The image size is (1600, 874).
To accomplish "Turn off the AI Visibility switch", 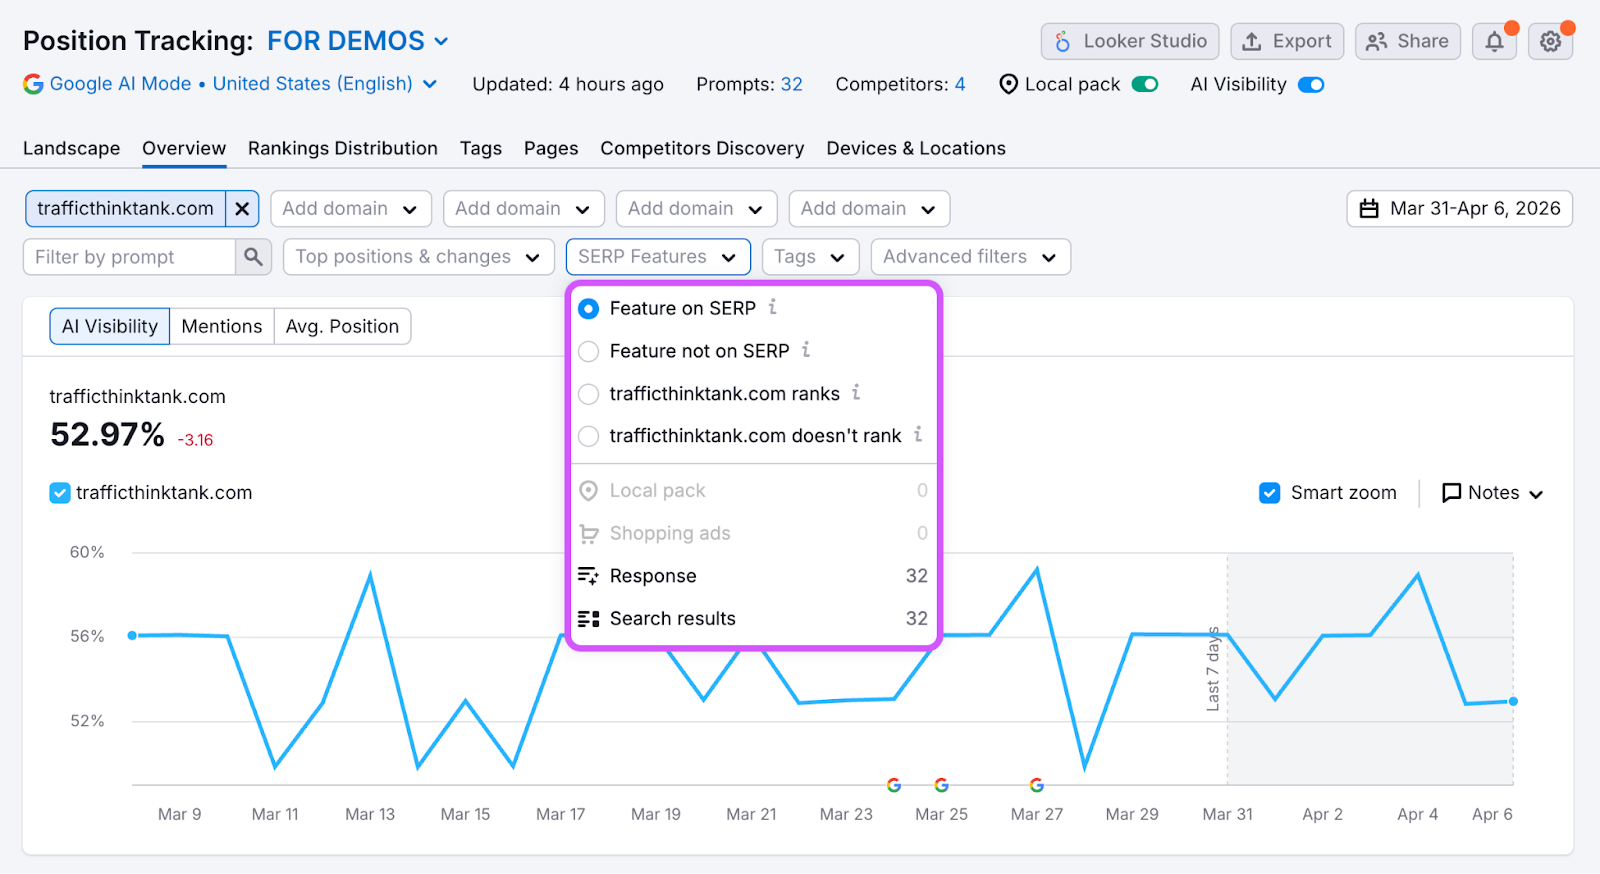I will (x=1311, y=85).
